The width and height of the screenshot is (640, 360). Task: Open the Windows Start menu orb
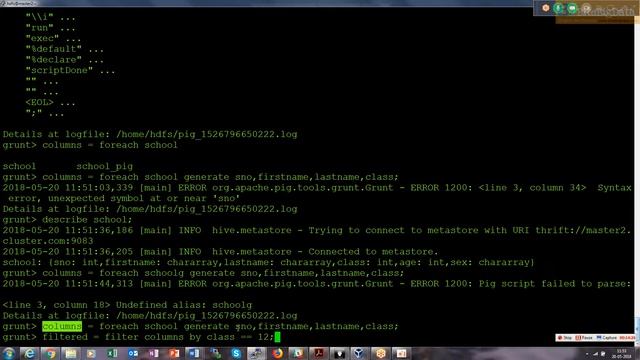9,353
